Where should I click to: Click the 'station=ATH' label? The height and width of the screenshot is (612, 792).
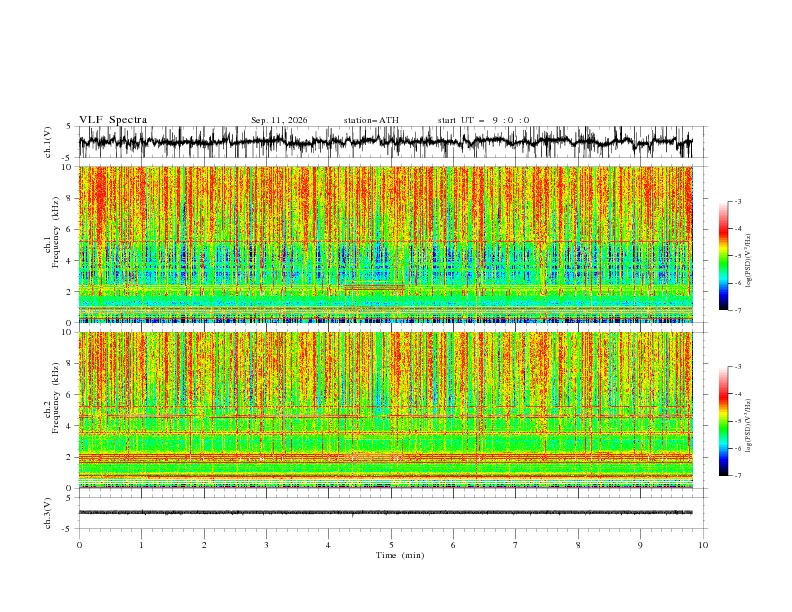pos(371,120)
